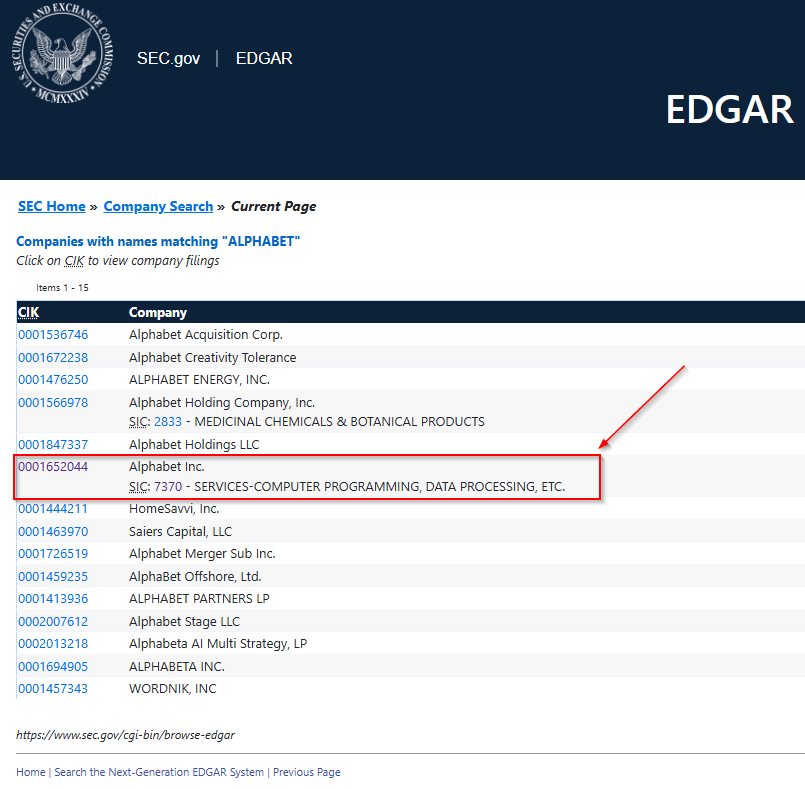Open CIK 0001566978 for Alphabet Holding Company
This screenshot has width=805, height=789.
click(53, 403)
